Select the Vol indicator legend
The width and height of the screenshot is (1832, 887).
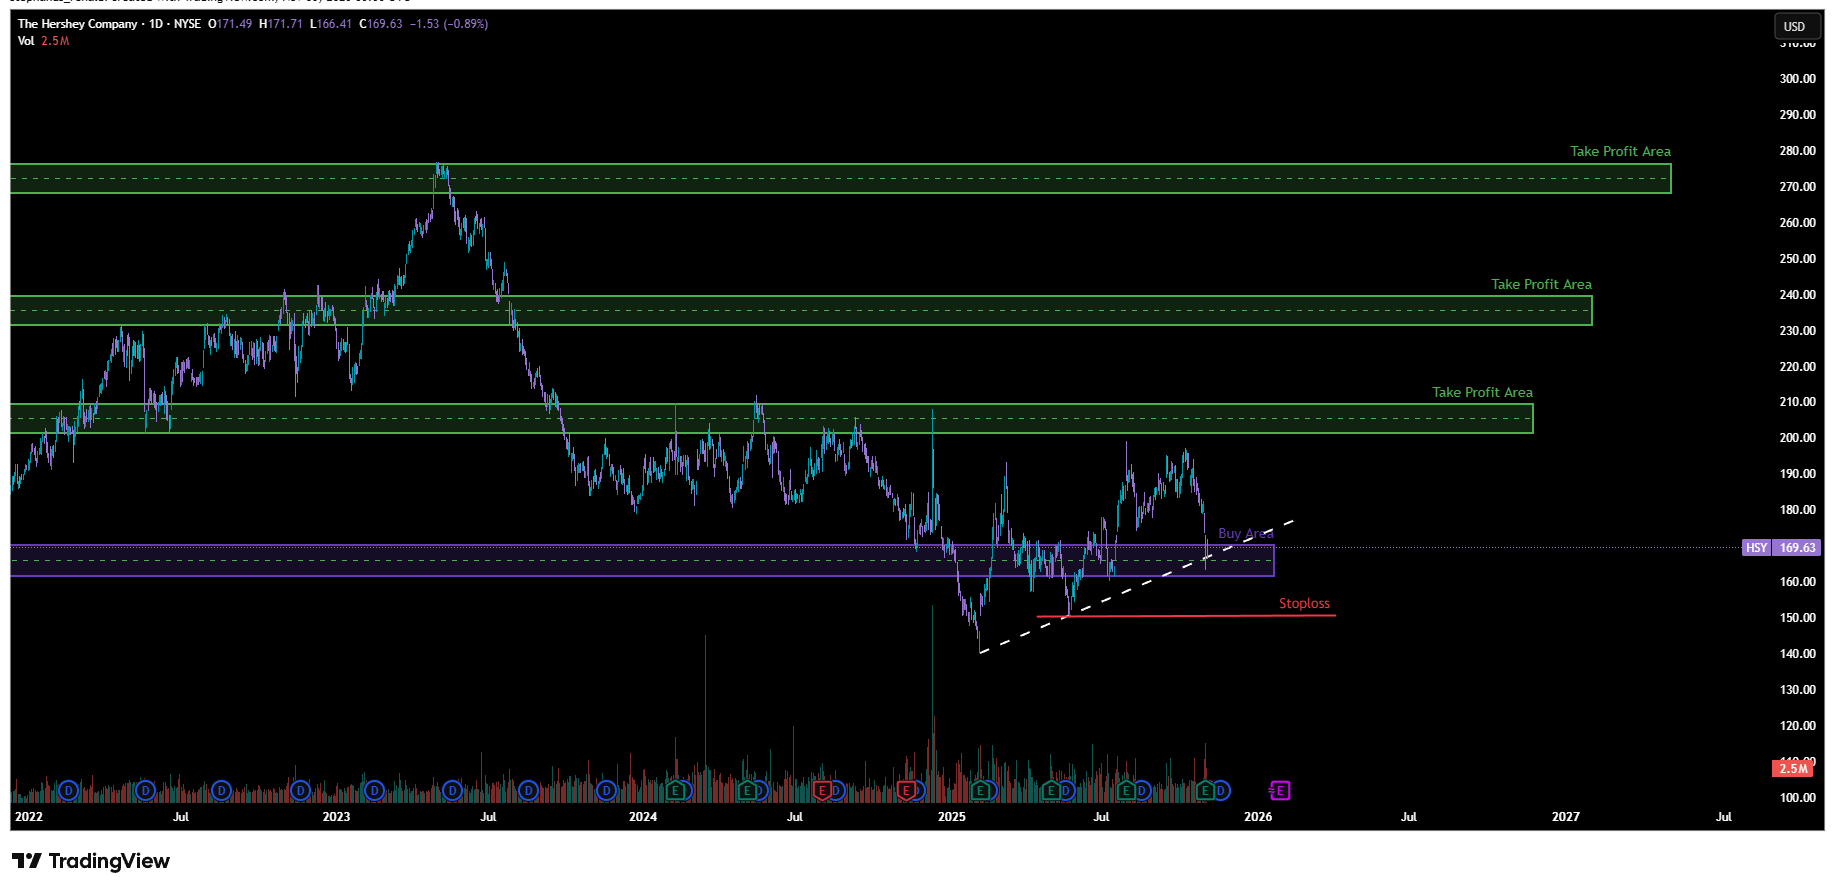point(26,41)
